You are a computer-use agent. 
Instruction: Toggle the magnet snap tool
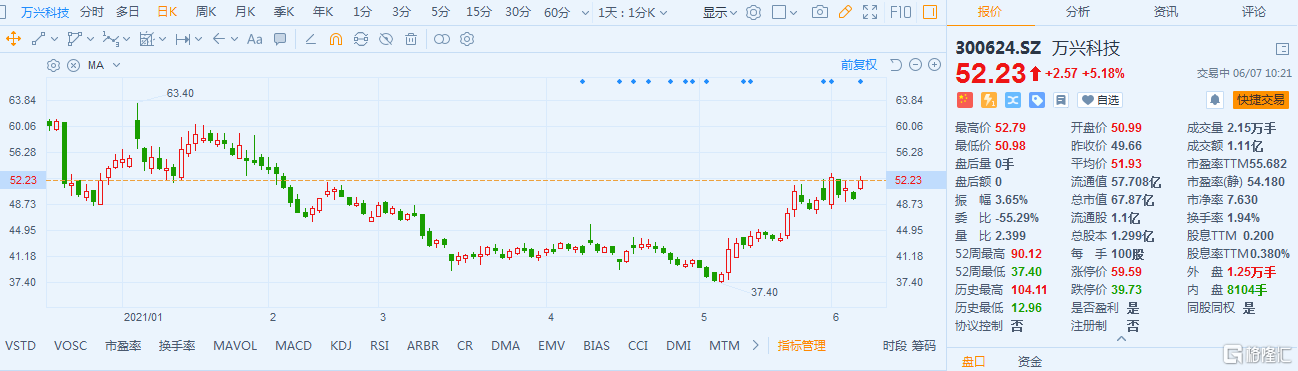pos(336,39)
